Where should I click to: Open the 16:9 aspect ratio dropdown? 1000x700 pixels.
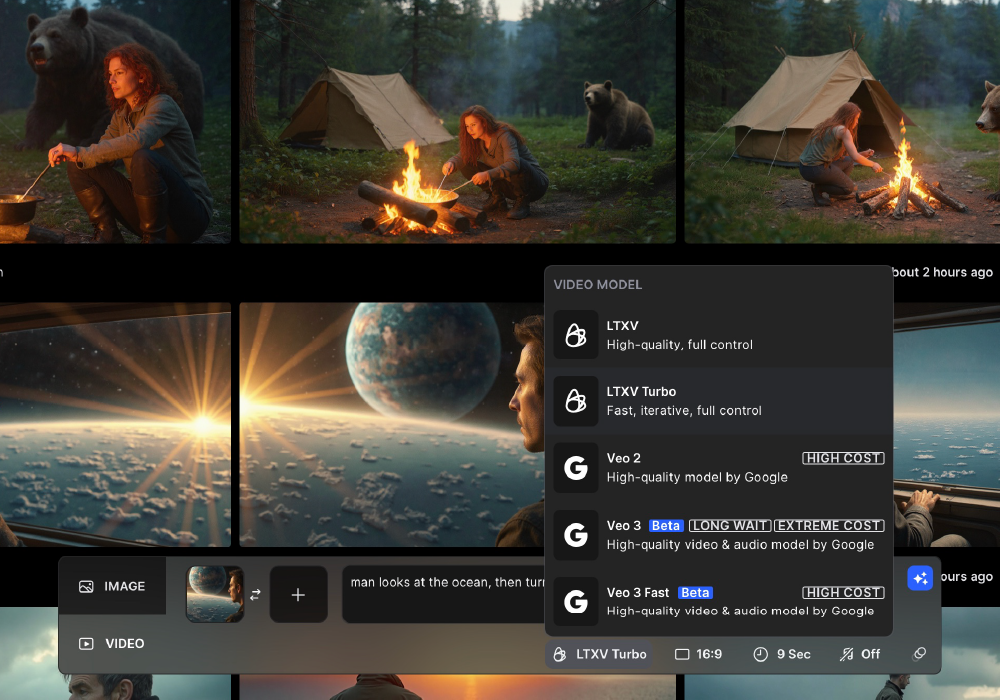698,654
